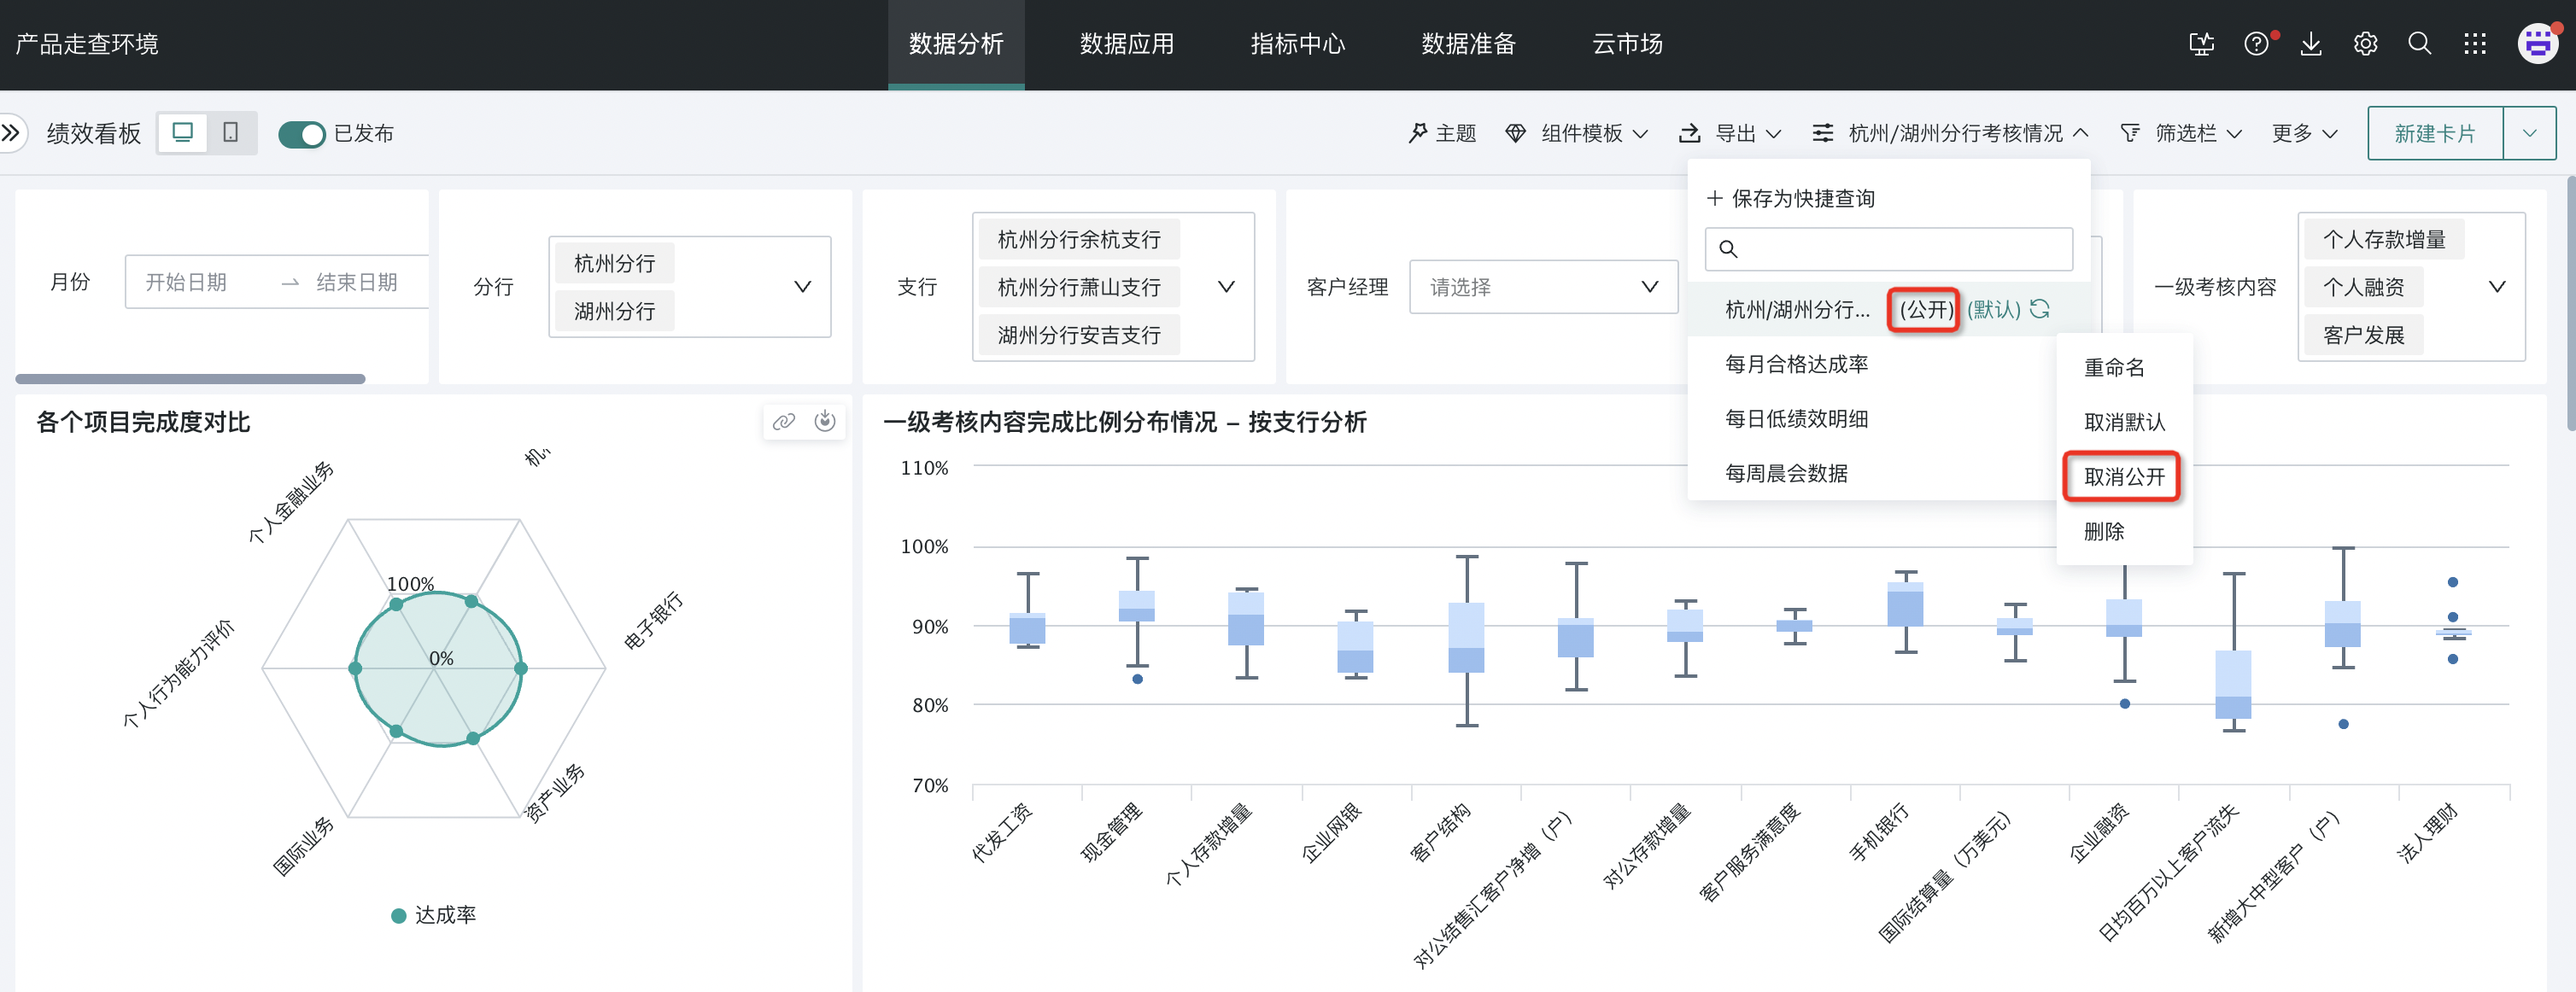Click the 绩效看板 dashboard title

[94, 133]
